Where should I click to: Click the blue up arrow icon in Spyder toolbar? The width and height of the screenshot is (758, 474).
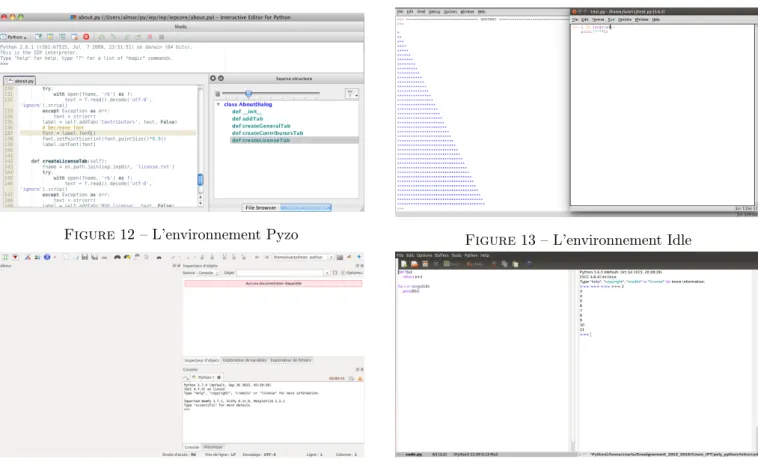pyautogui.click(x=359, y=257)
